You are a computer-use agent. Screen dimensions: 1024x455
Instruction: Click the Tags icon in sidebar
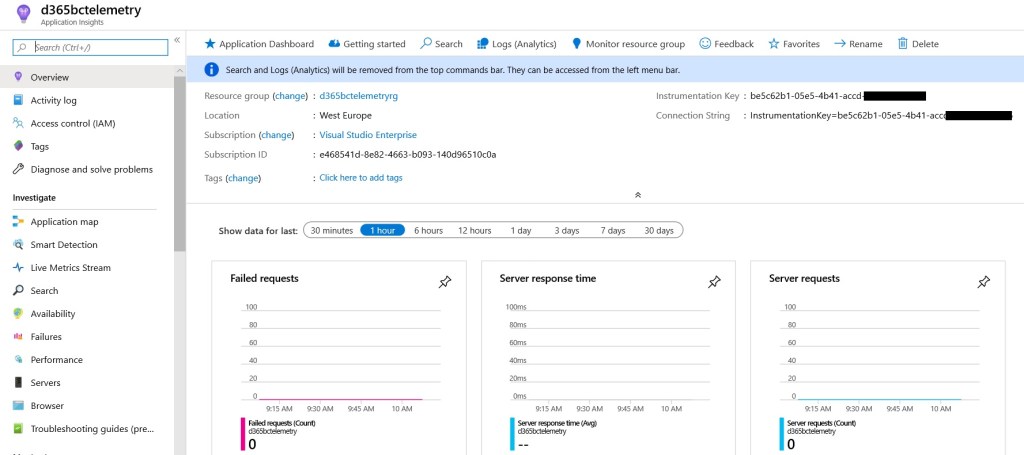tap(18, 146)
